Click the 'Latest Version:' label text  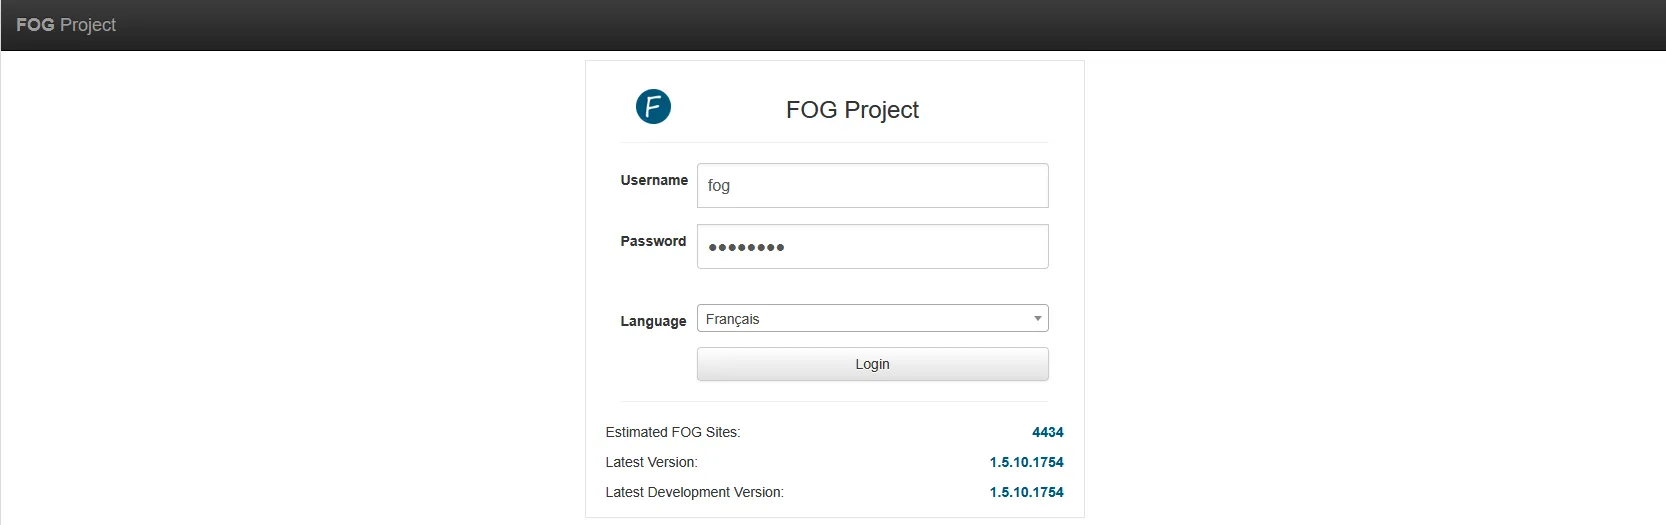pyautogui.click(x=651, y=462)
